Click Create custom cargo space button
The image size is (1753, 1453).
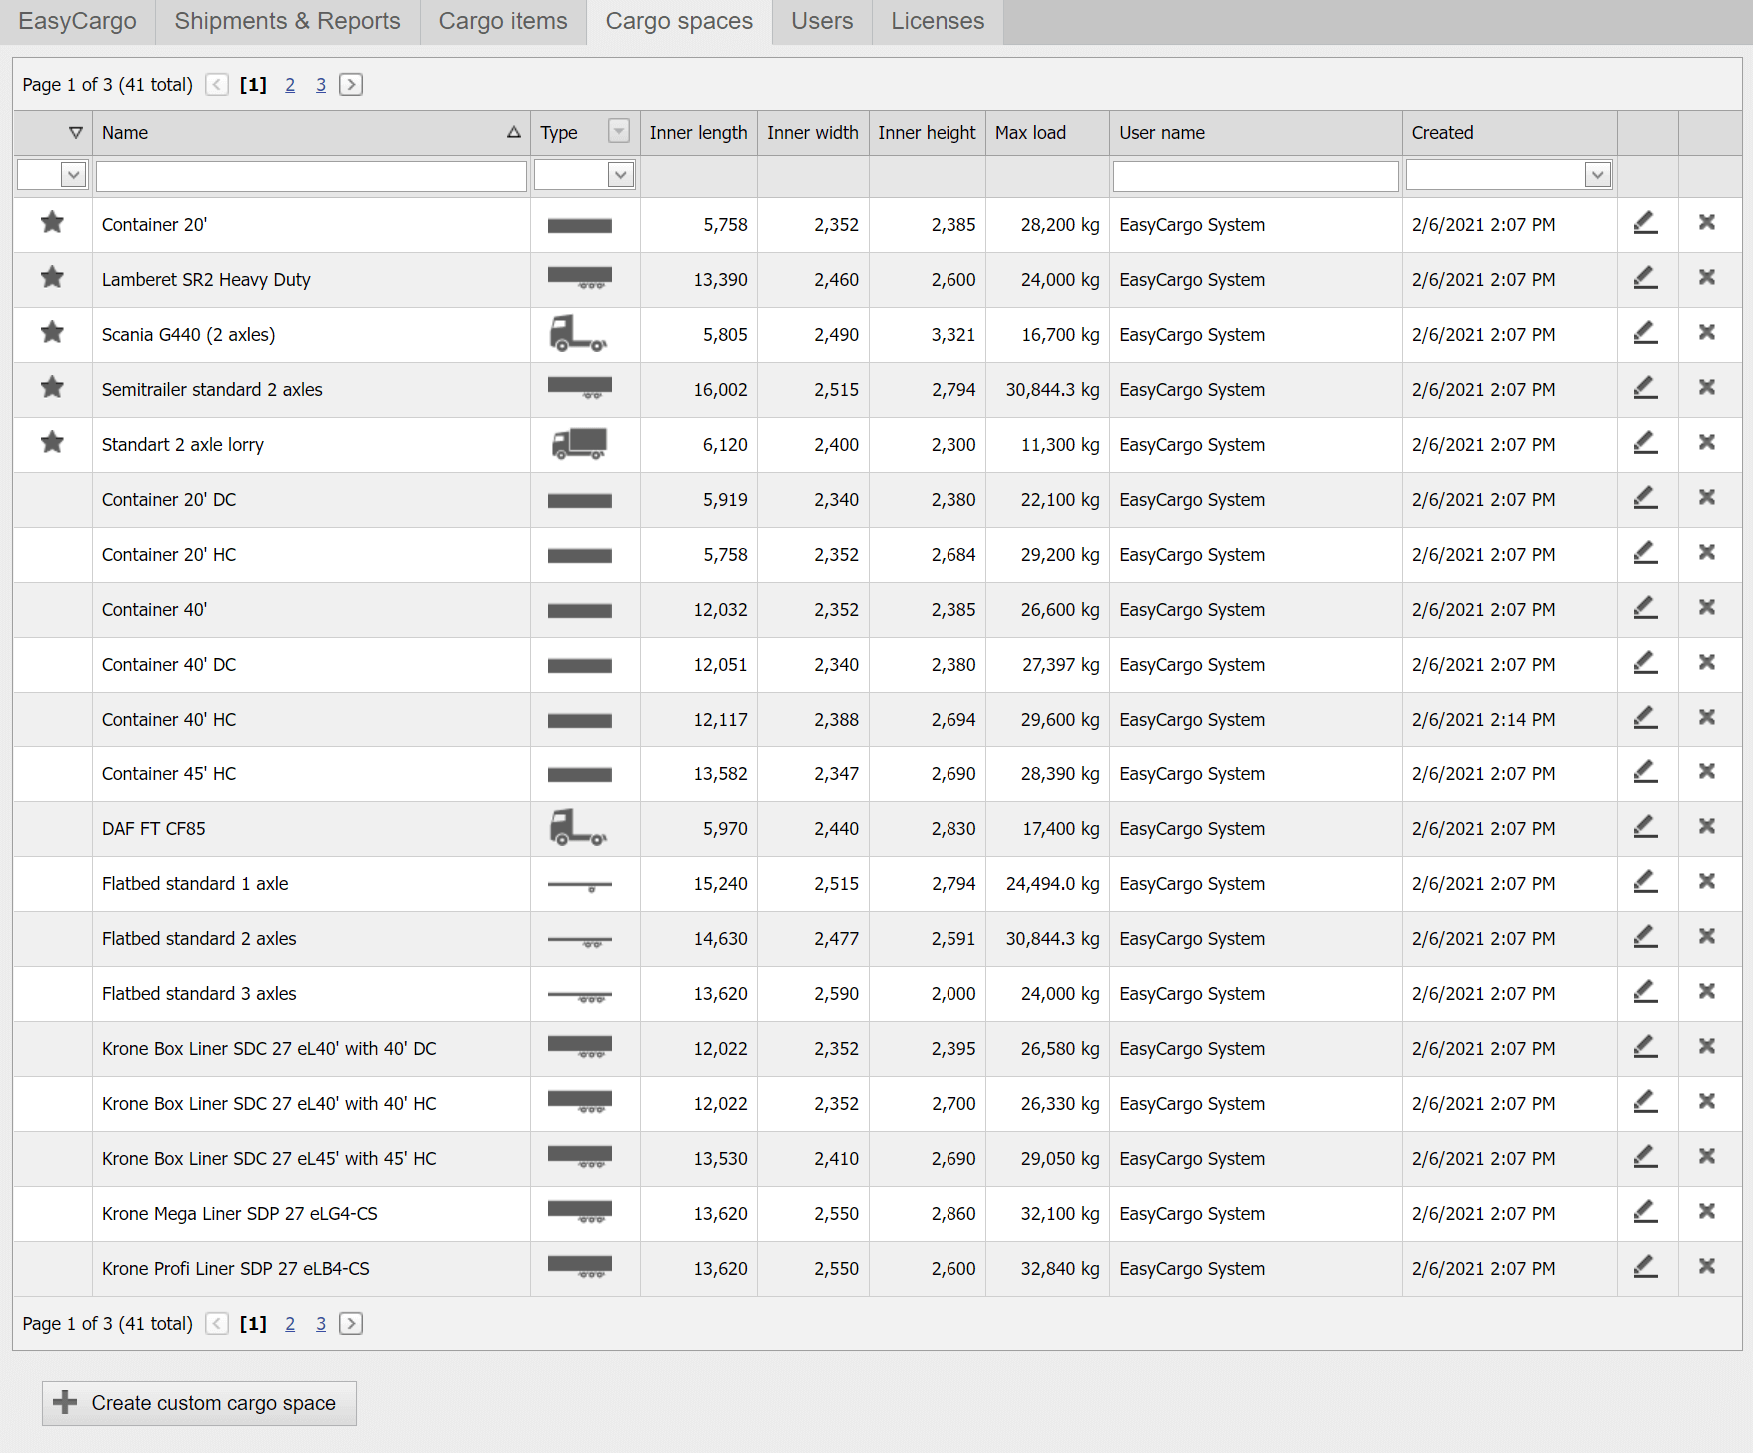pyautogui.click(x=199, y=1403)
